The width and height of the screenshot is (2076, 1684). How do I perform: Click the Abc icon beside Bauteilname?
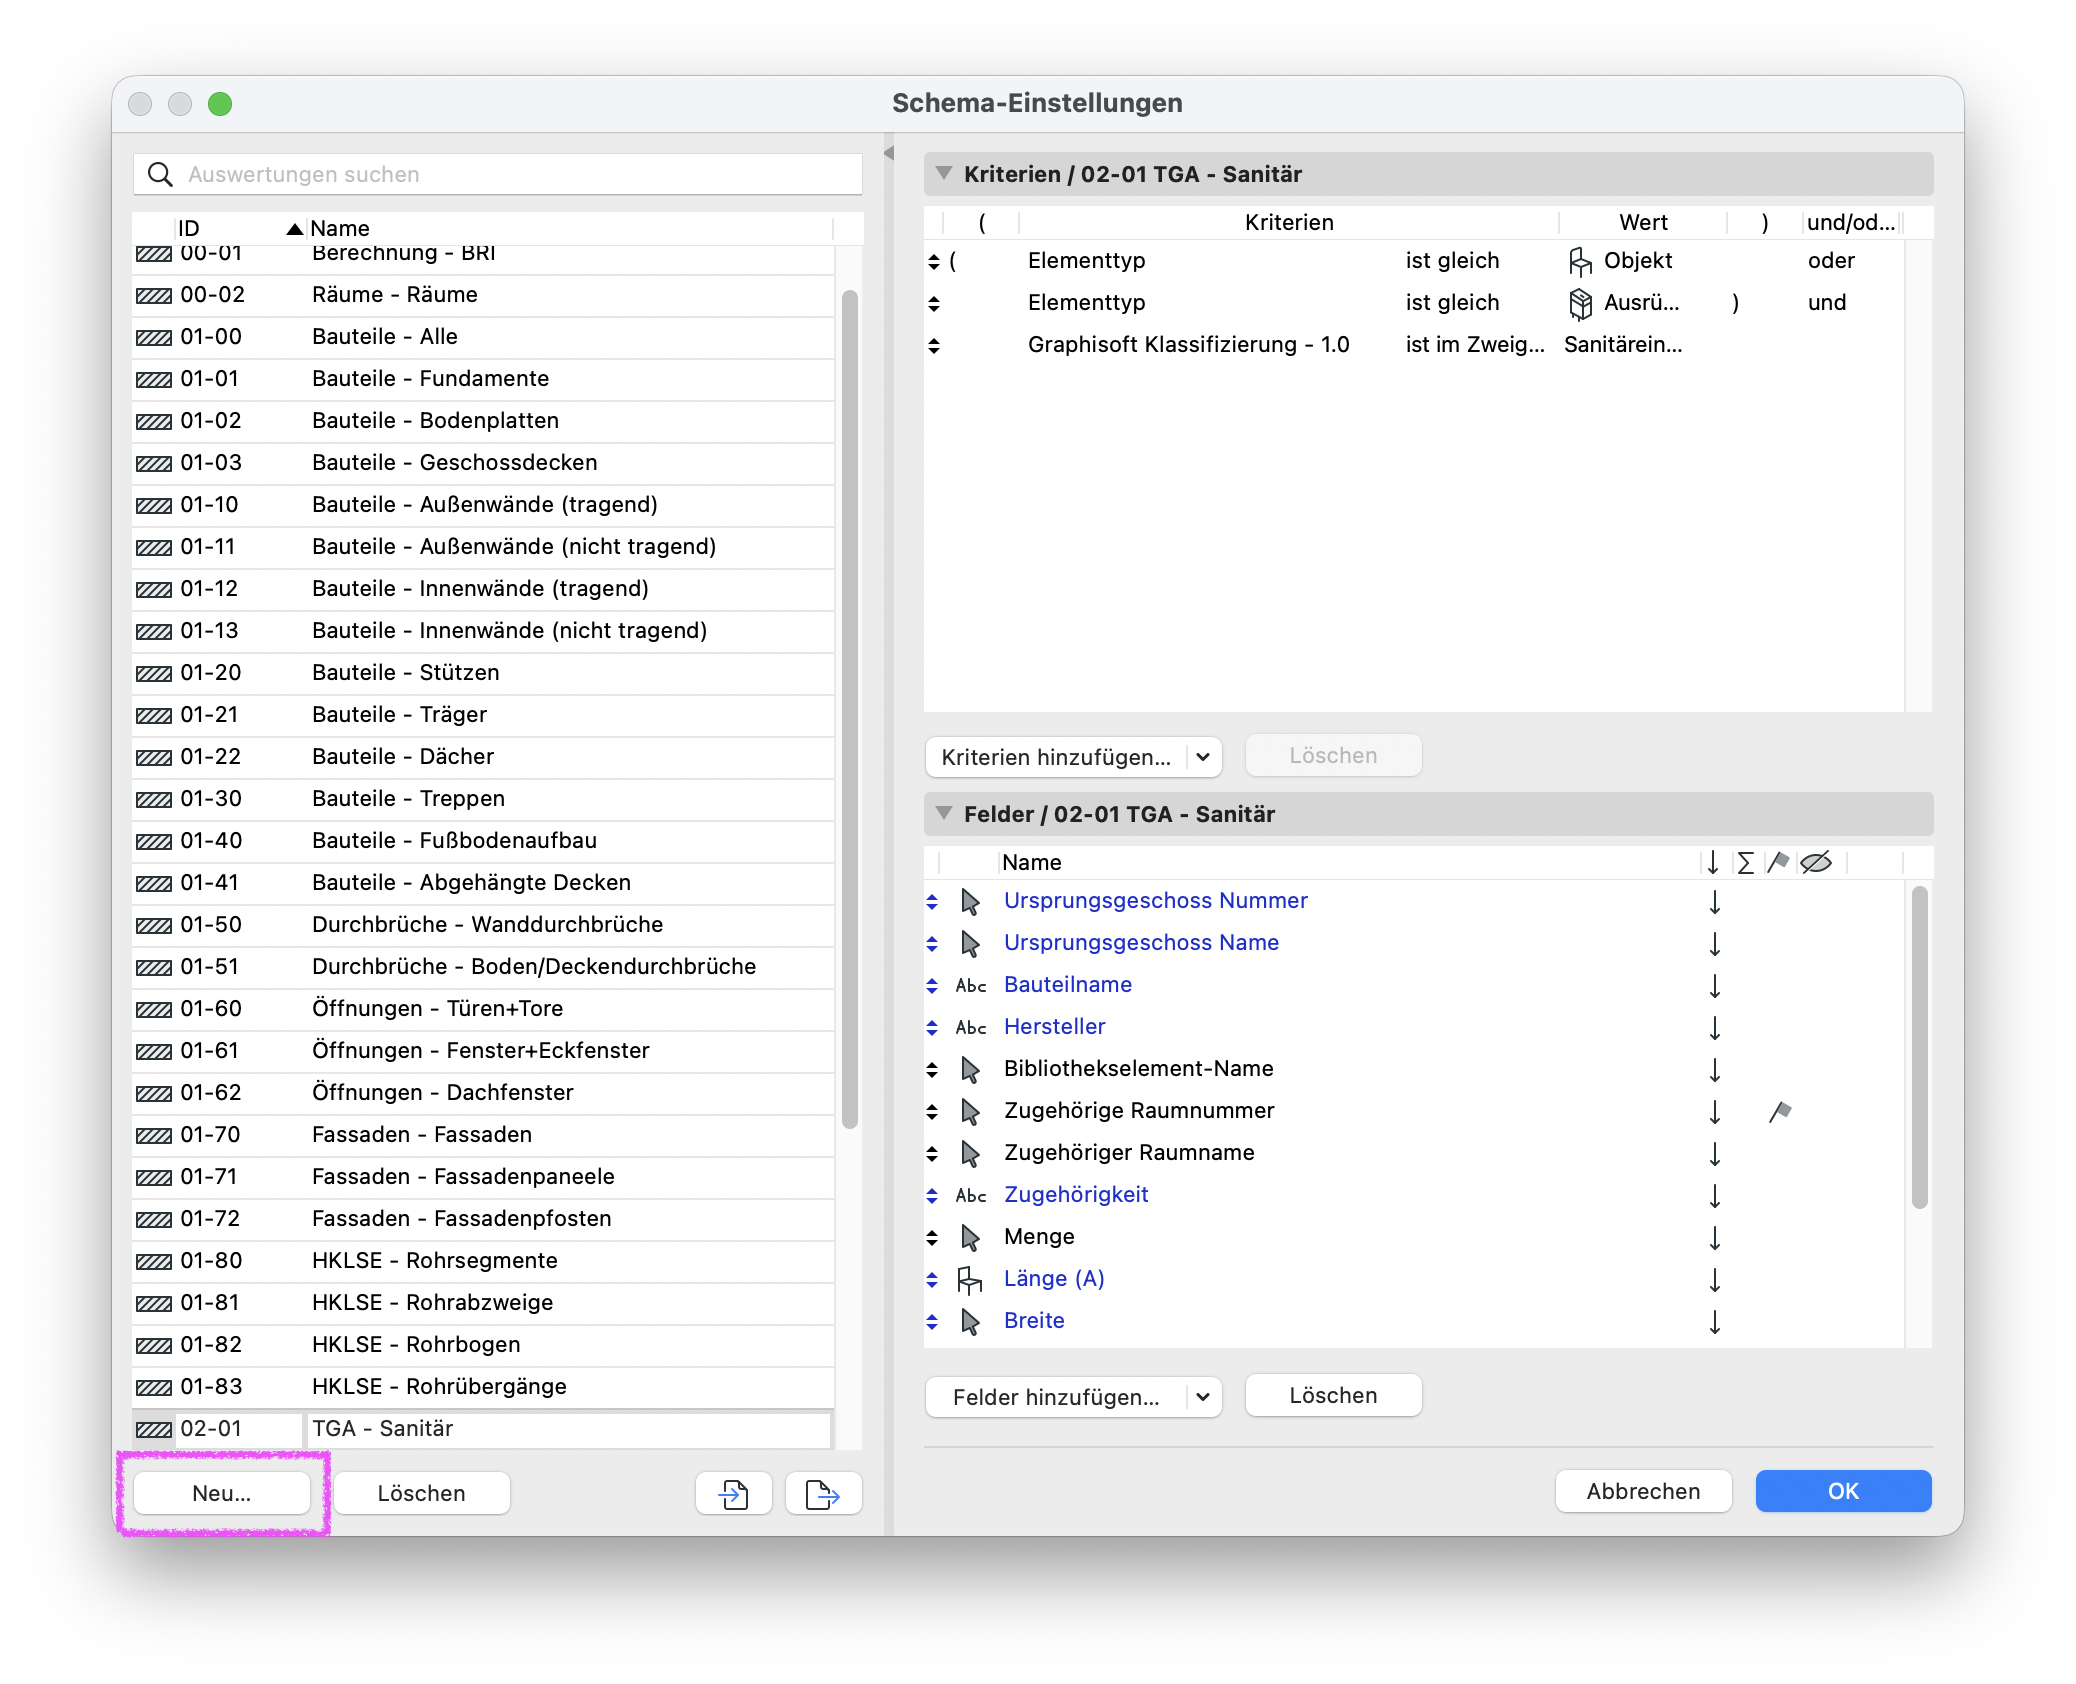click(x=970, y=985)
